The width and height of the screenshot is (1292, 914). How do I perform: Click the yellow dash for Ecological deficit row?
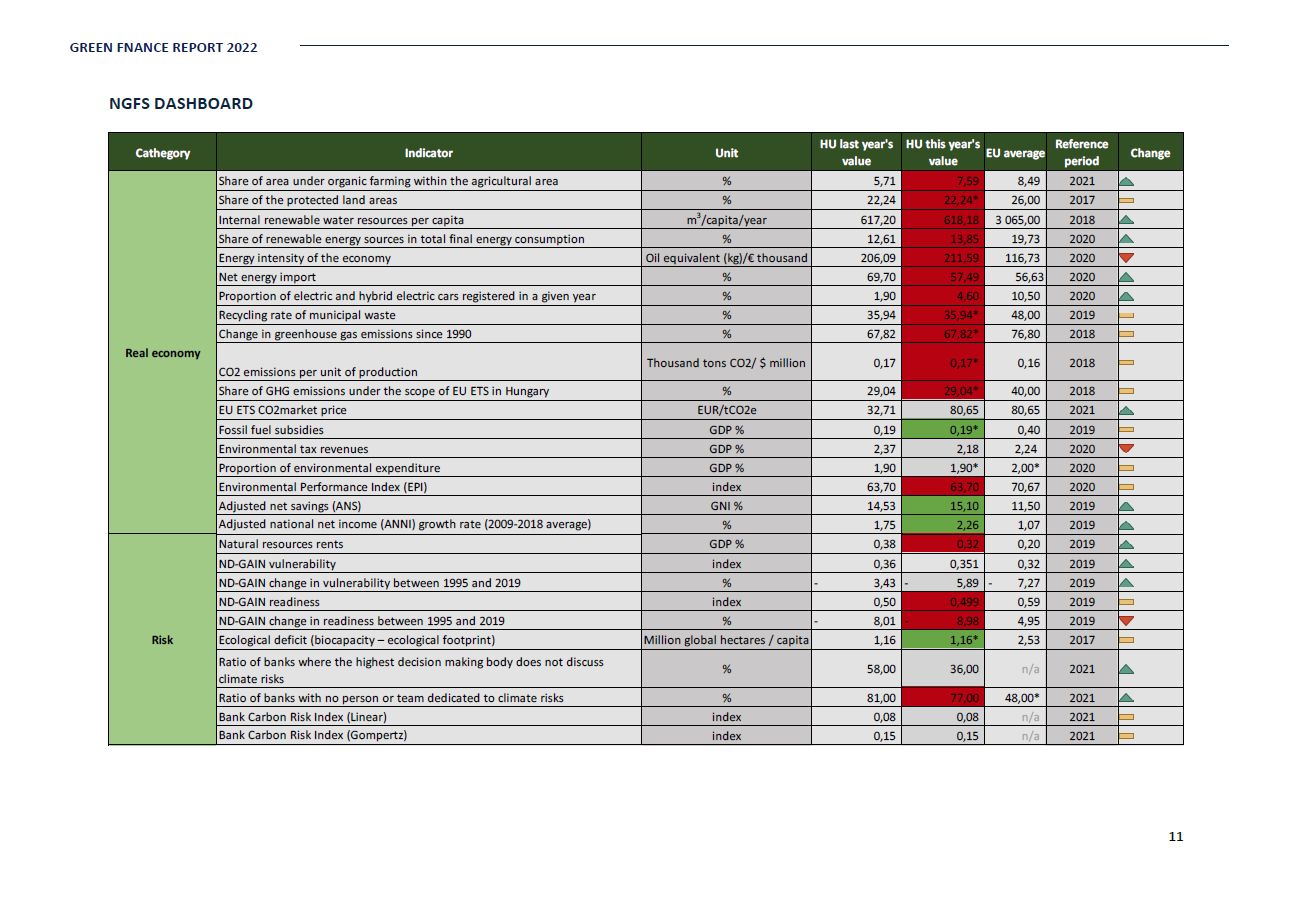click(x=1126, y=640)
